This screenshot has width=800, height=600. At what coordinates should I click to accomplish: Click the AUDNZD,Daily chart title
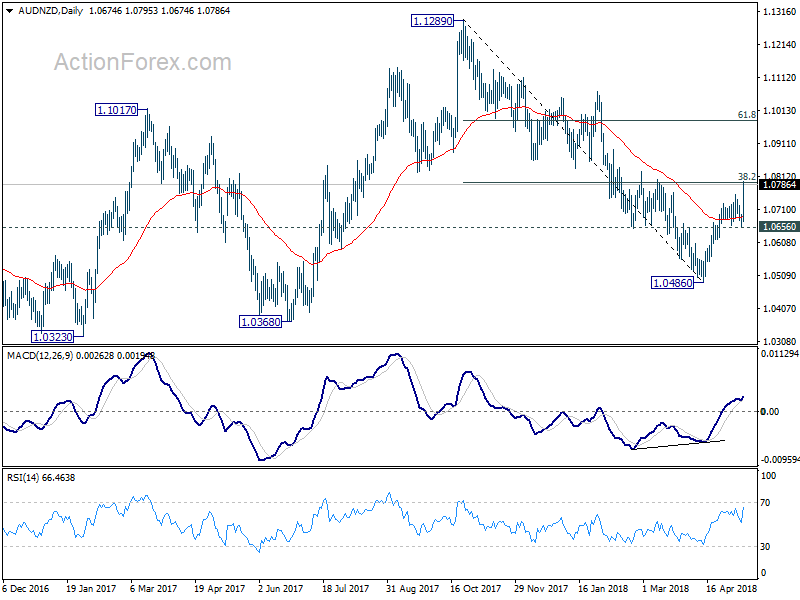click(x=51, y=11)
